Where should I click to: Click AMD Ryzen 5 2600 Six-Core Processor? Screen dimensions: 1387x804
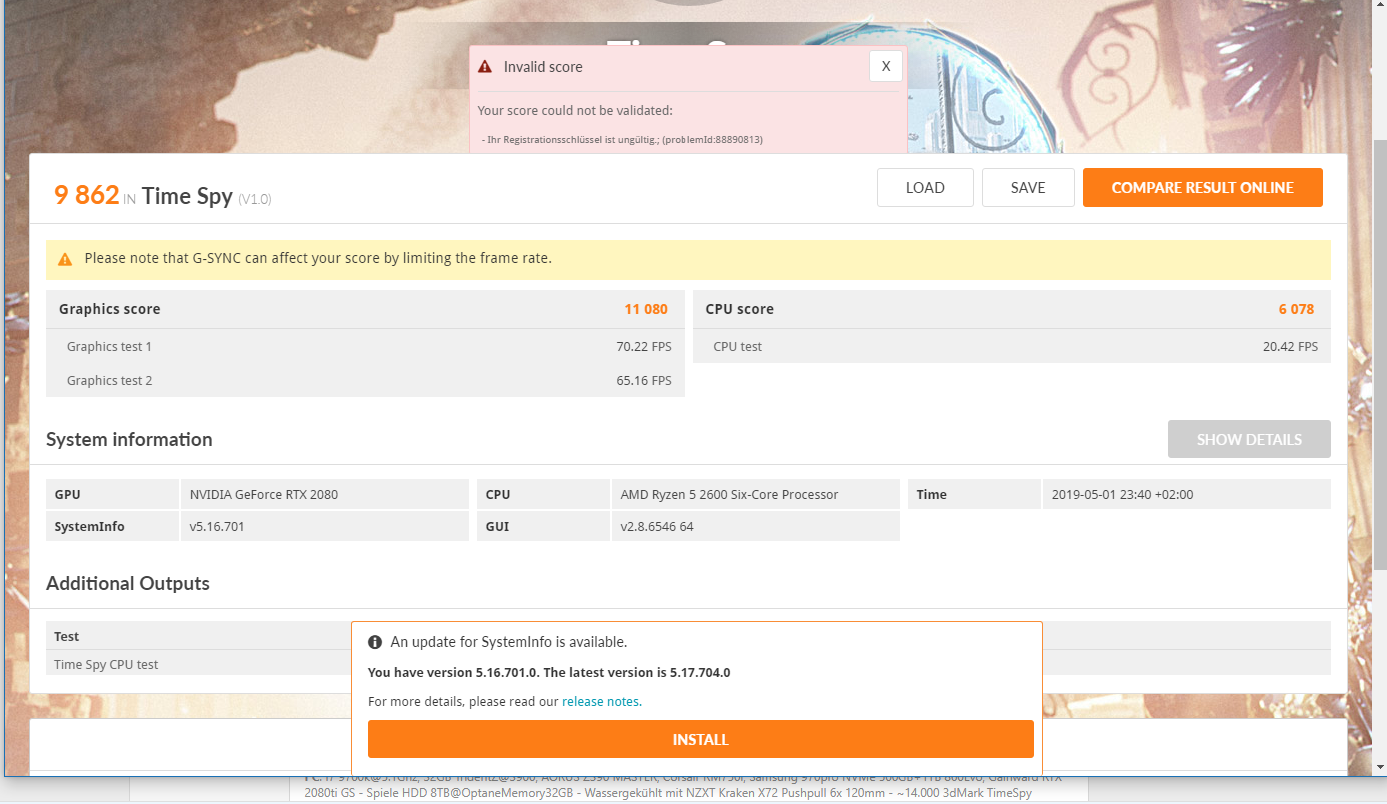pos(729,494)
